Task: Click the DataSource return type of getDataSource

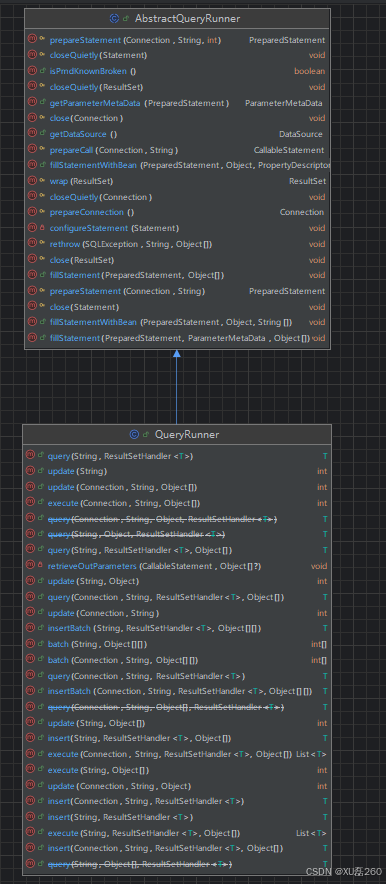Action: (x=301, y=134)
